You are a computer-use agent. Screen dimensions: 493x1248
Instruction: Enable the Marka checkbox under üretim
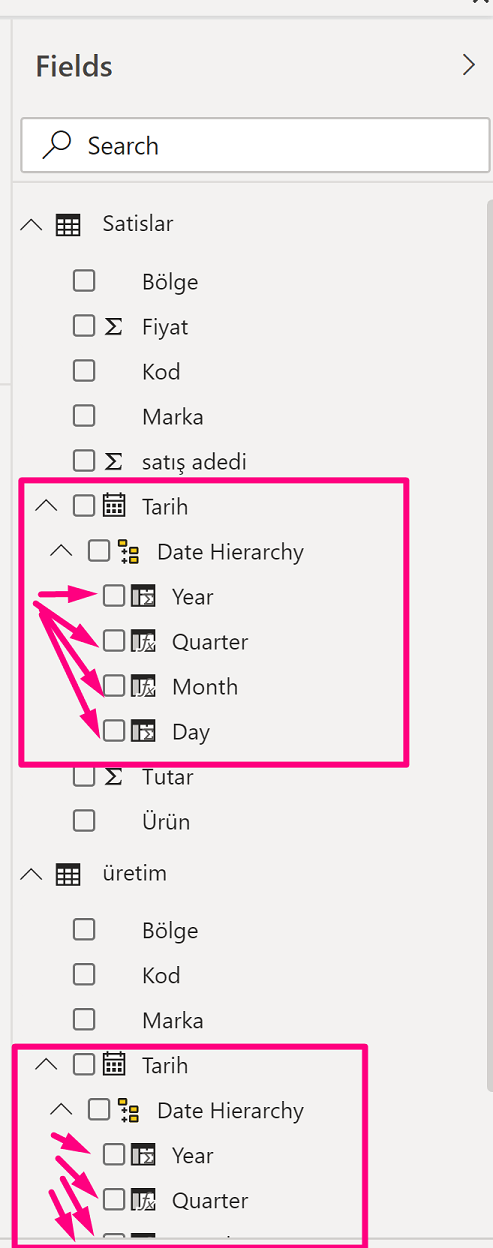pos(84,1020)
